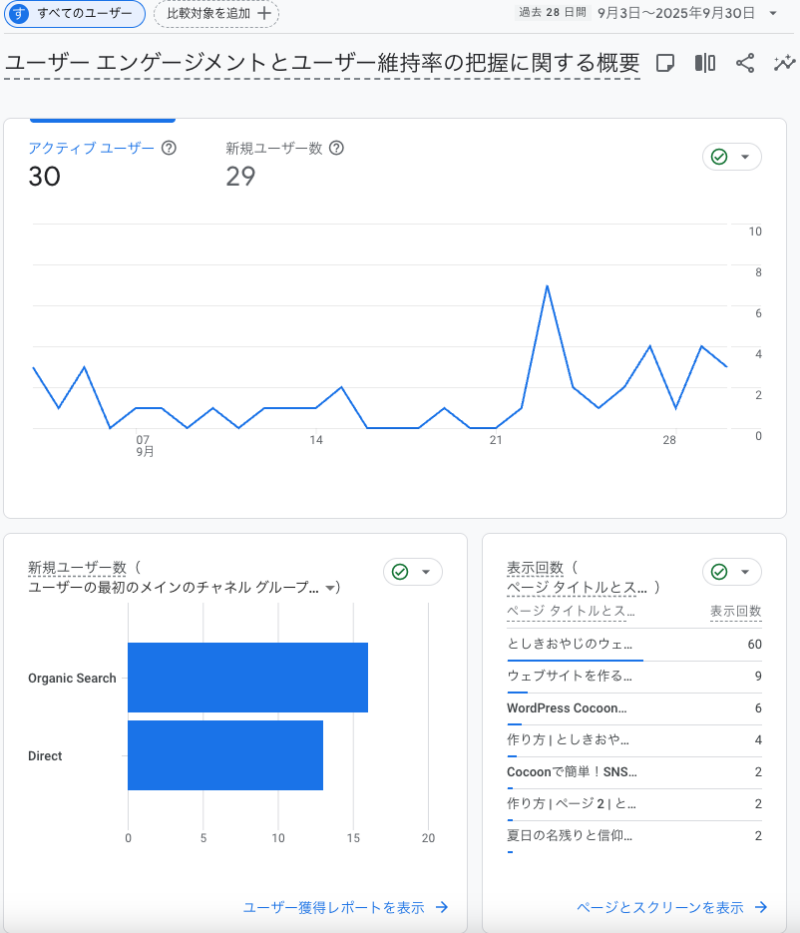The width and height of the screenshot is (800, 933).
Task: Click help icon beside アクティブ ユーザー
Action: click(169, 148)
